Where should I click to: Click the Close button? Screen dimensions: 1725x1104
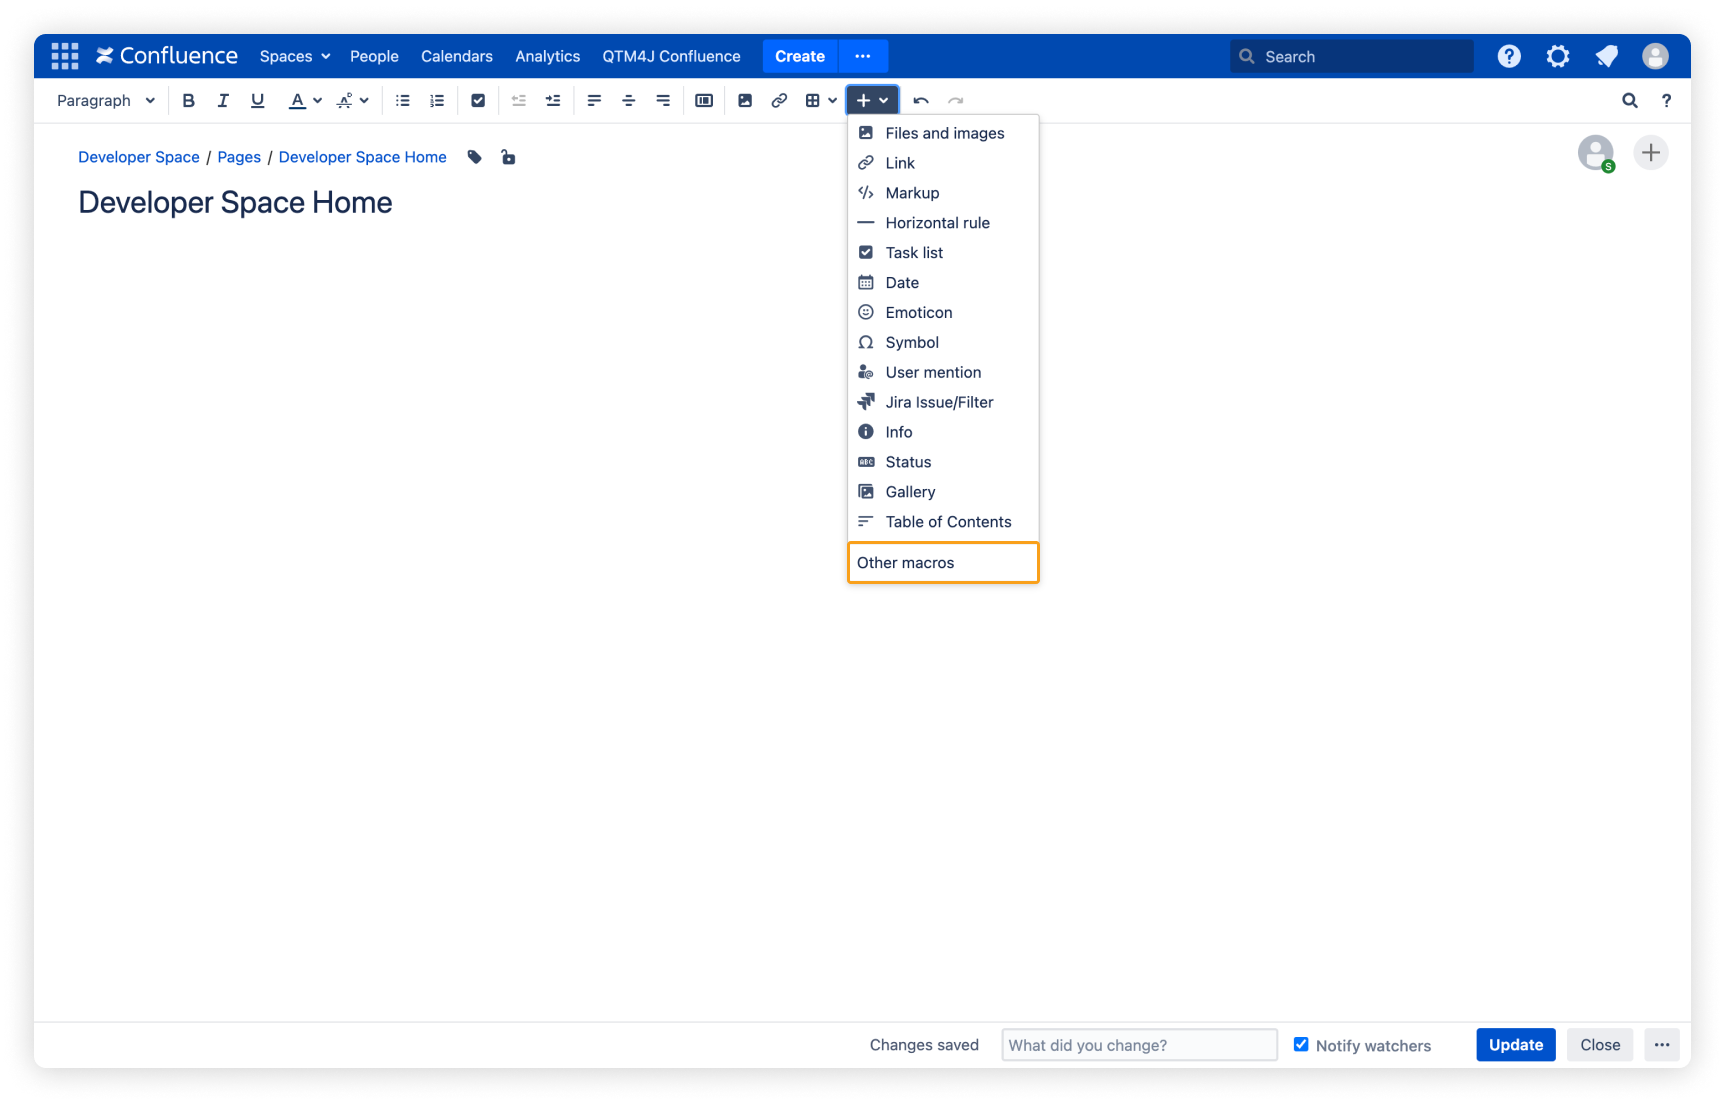point(1600,1045)
